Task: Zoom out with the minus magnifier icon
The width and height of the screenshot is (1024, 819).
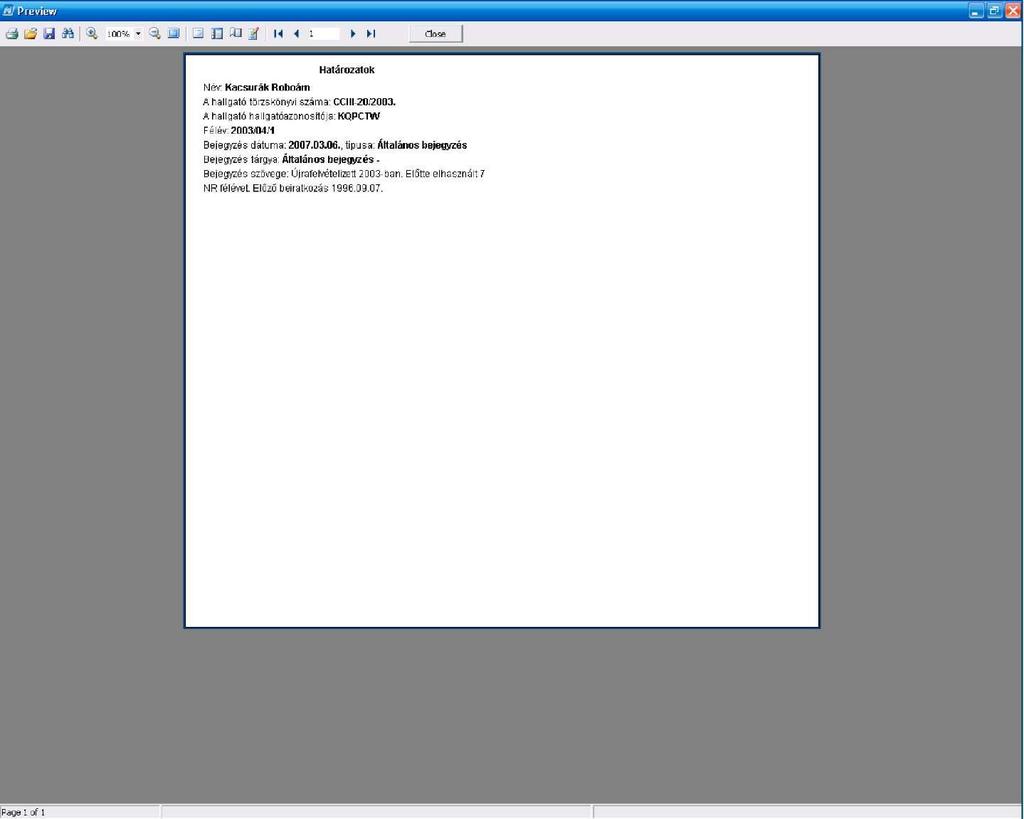Action: [155, 34]
